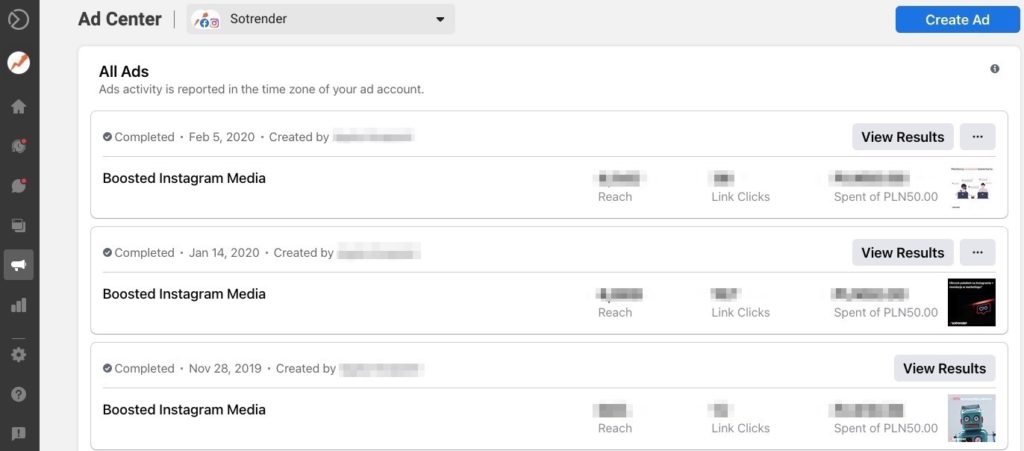This screenshot has width=1024, height=451.
Task: Open the comments inbox icon with red dot
Action: click(x=18, y=186)
